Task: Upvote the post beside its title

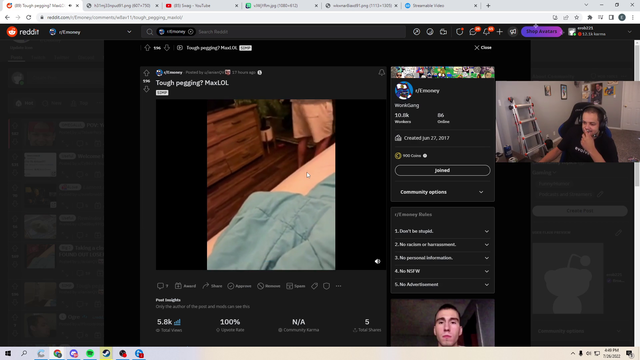Action: [146, 73]
